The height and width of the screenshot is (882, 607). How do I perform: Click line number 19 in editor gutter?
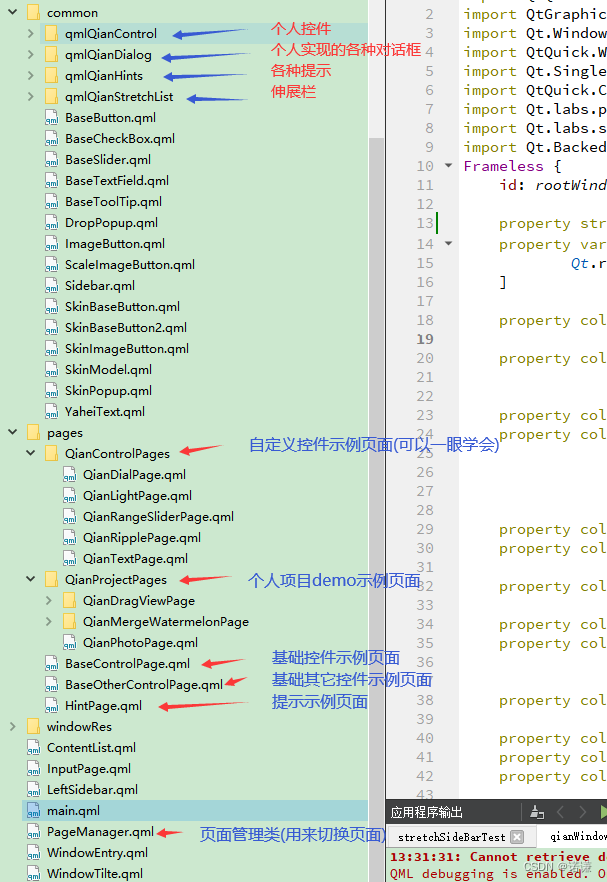[425, 339]
